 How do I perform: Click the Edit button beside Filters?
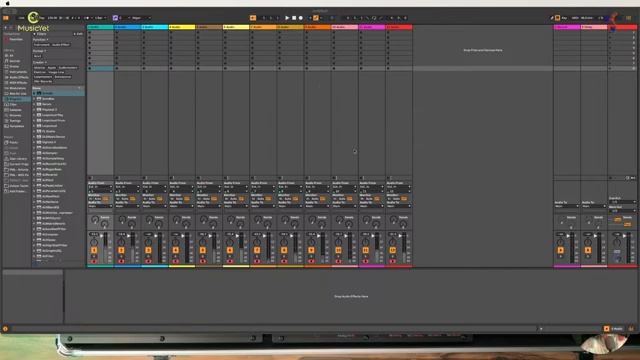tap(78, 34)
